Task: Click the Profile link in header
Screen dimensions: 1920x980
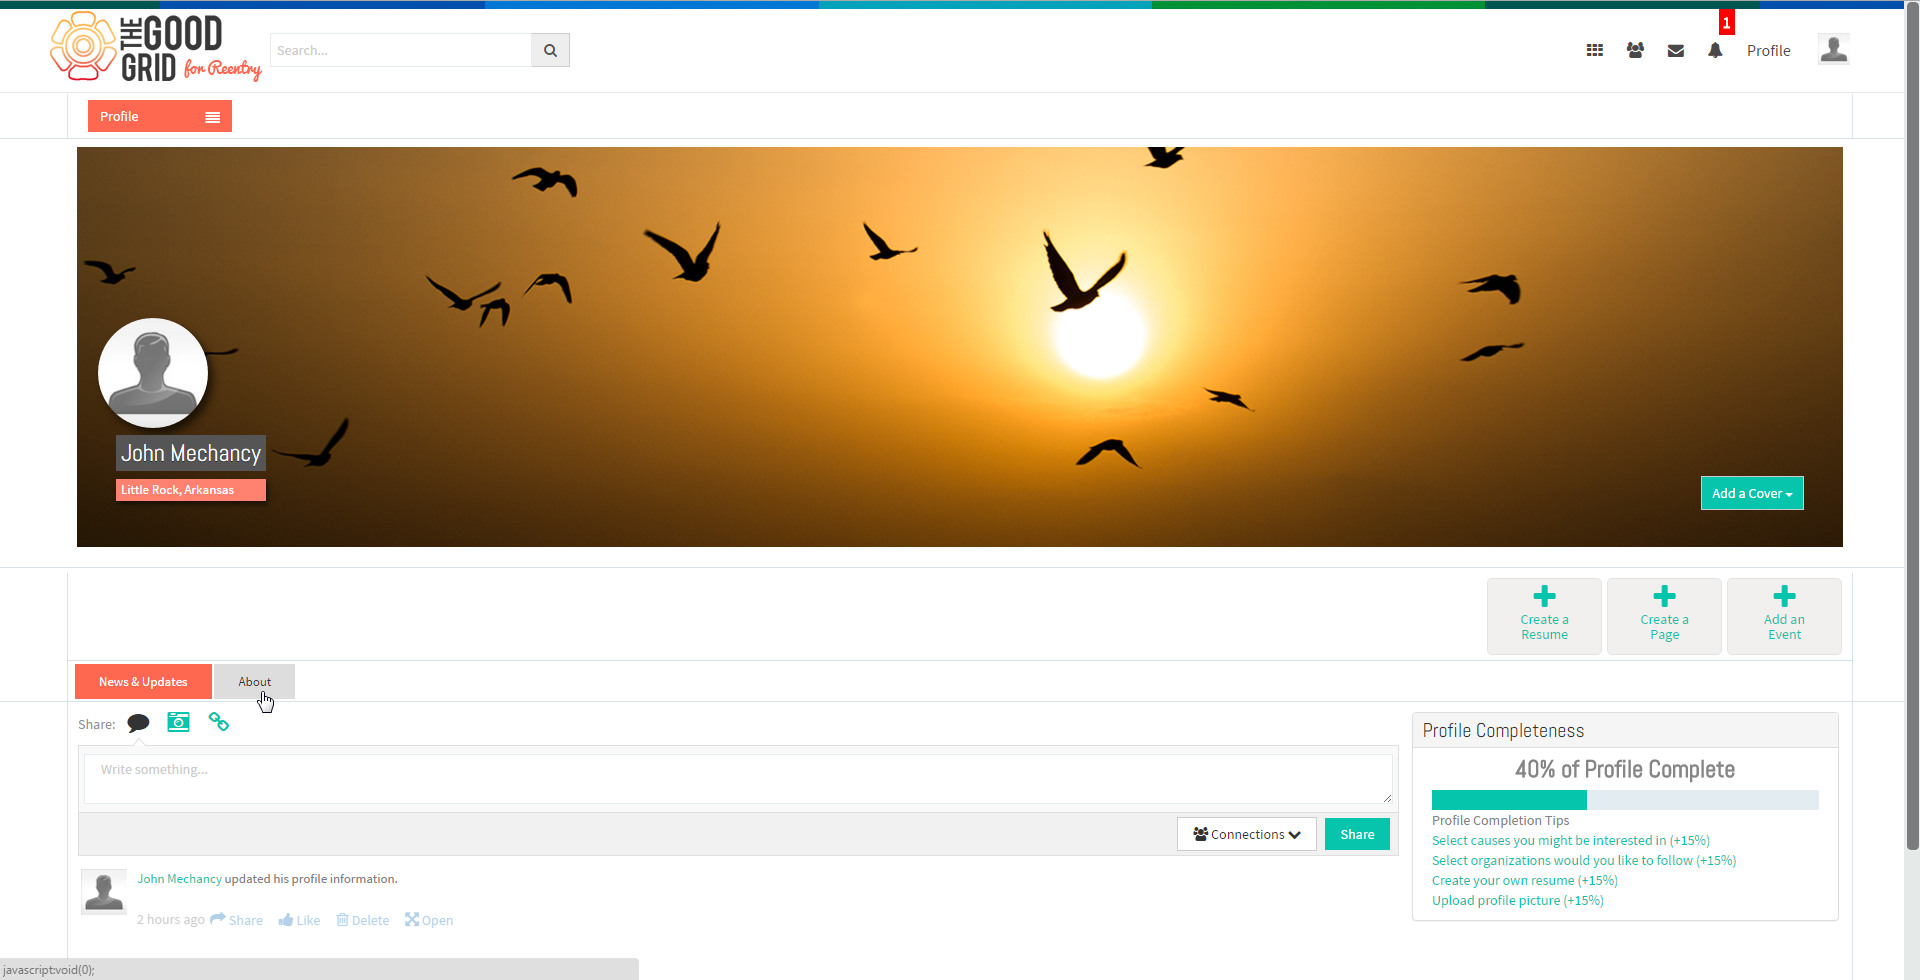Action: [1768, 51]
